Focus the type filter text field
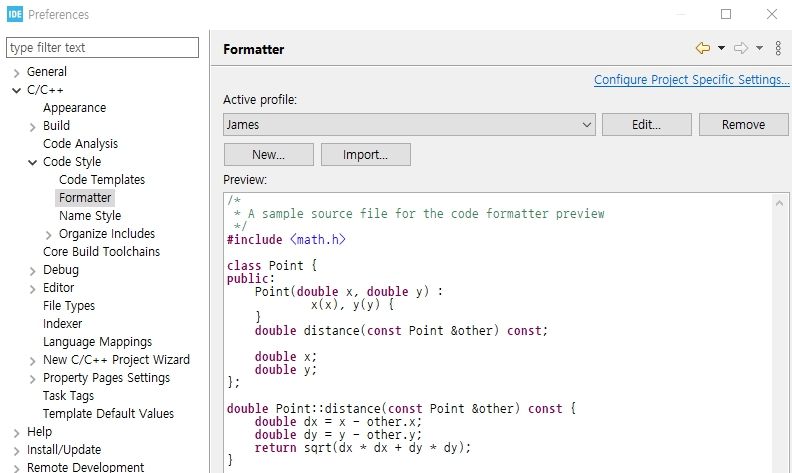The height and width of the screenshot is (473, 792). (x=103, y=47)
